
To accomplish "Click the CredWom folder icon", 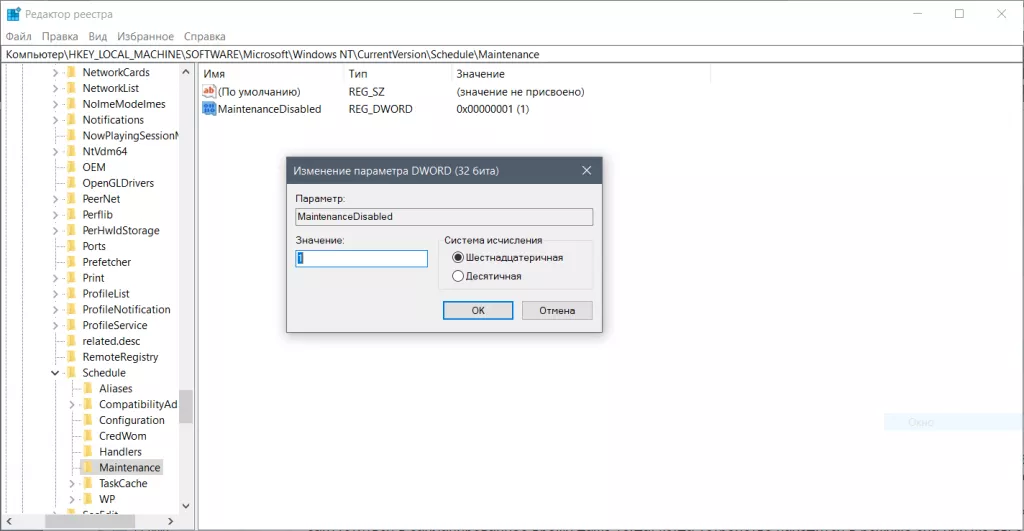I will pyautogui.click(x=88, y=436).
